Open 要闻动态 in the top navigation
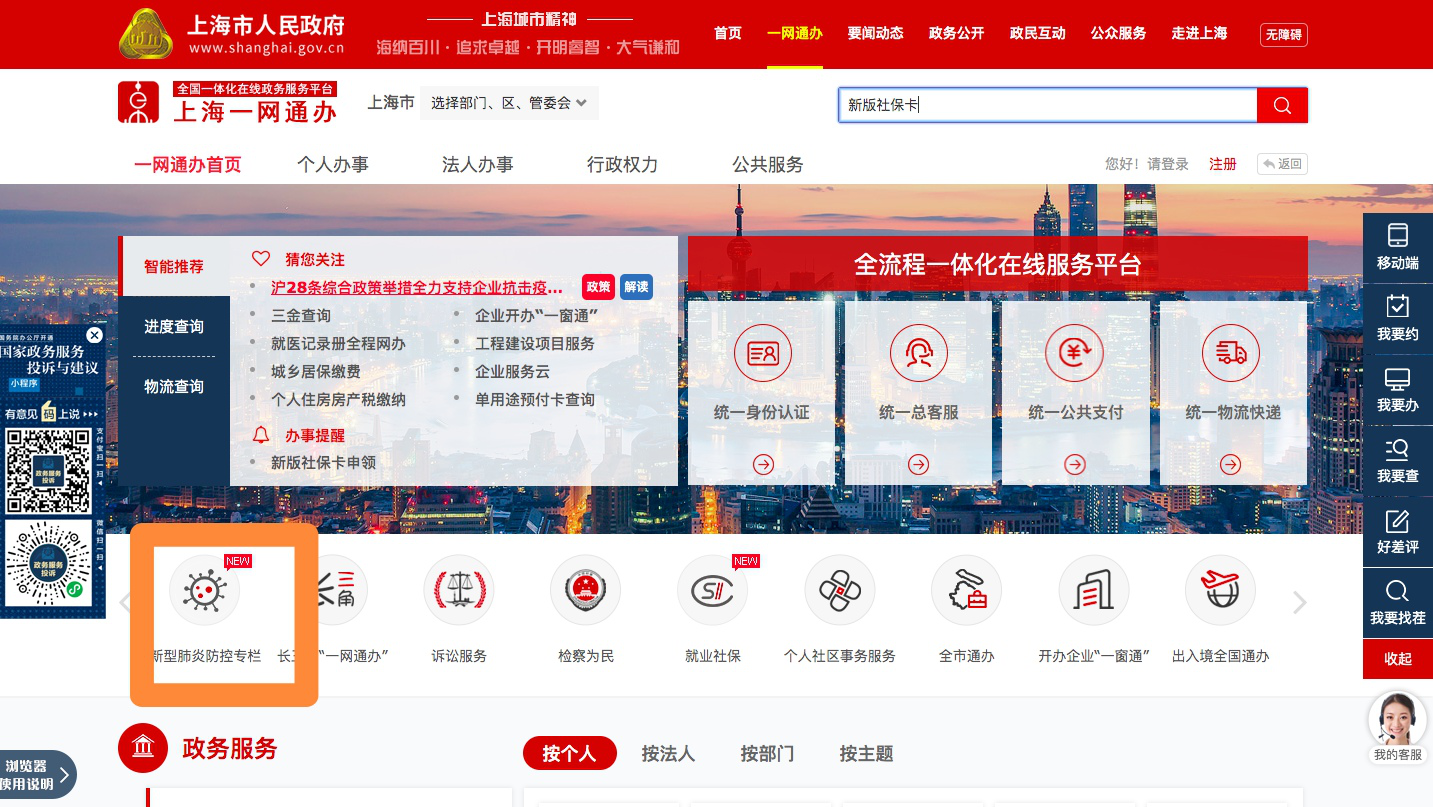1433x807 pixels. pos(875,33)
